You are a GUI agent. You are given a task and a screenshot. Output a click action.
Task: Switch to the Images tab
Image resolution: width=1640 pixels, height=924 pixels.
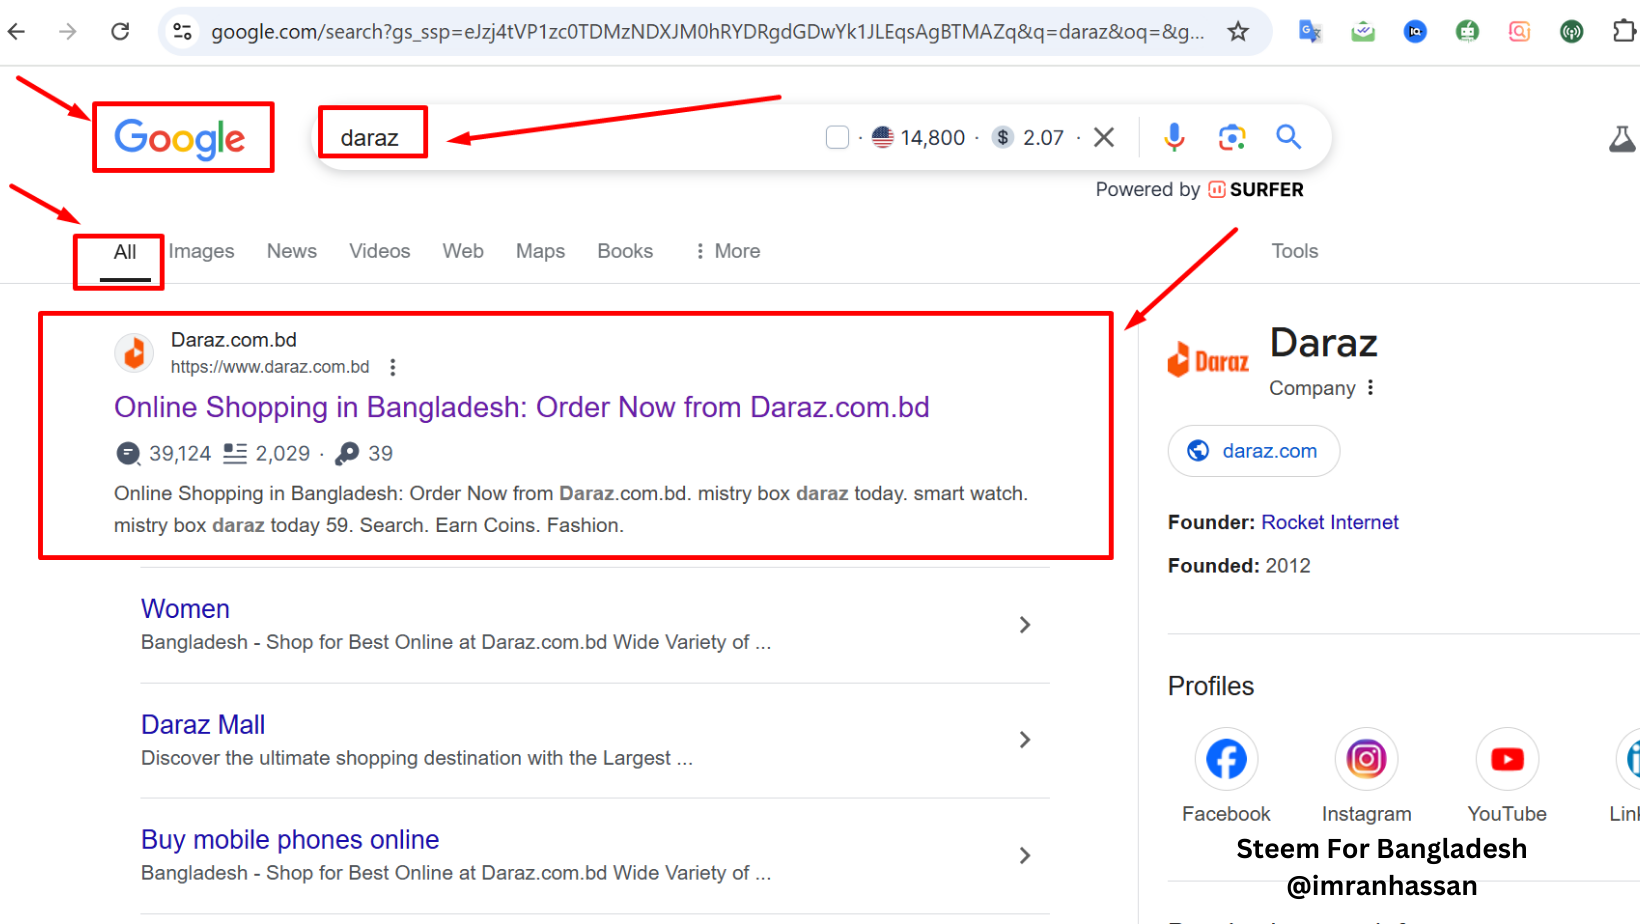pos(201,252)
